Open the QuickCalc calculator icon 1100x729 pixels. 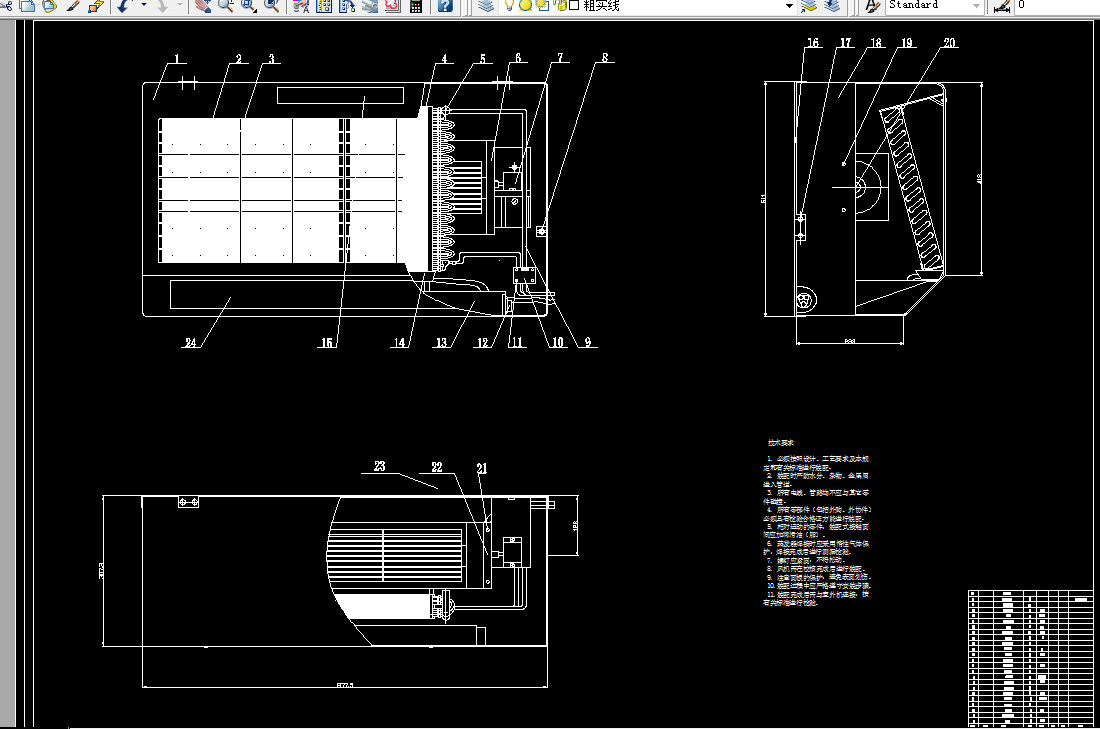(416, 5)
